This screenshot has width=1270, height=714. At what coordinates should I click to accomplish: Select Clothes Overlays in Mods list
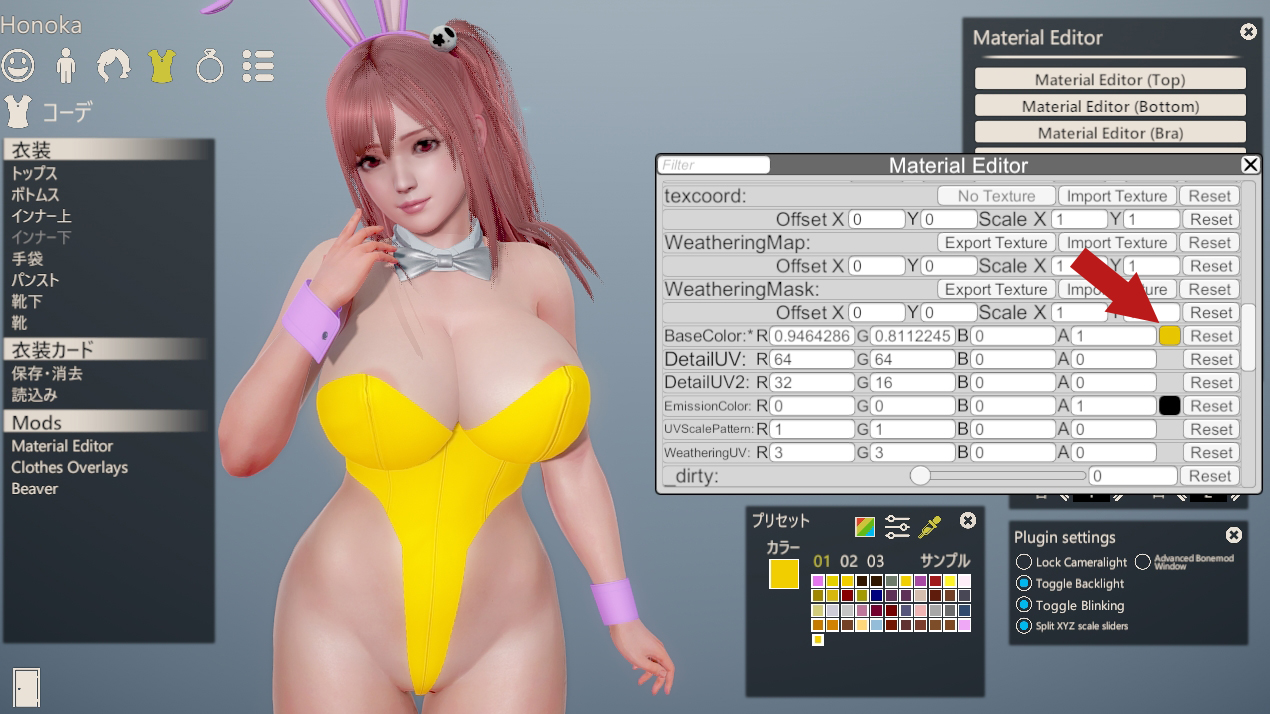coord(70,467)
